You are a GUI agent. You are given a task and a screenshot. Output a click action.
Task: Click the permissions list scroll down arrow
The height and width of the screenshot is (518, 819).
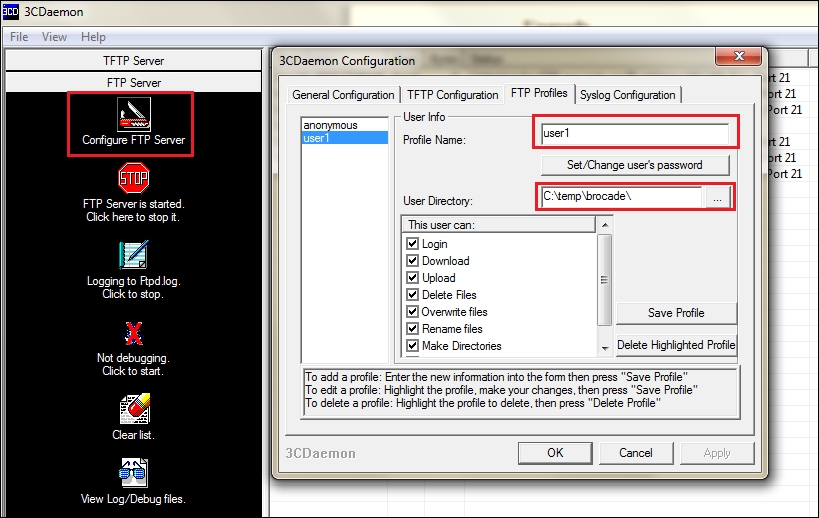pyautogui.click(x=605, y=348)
